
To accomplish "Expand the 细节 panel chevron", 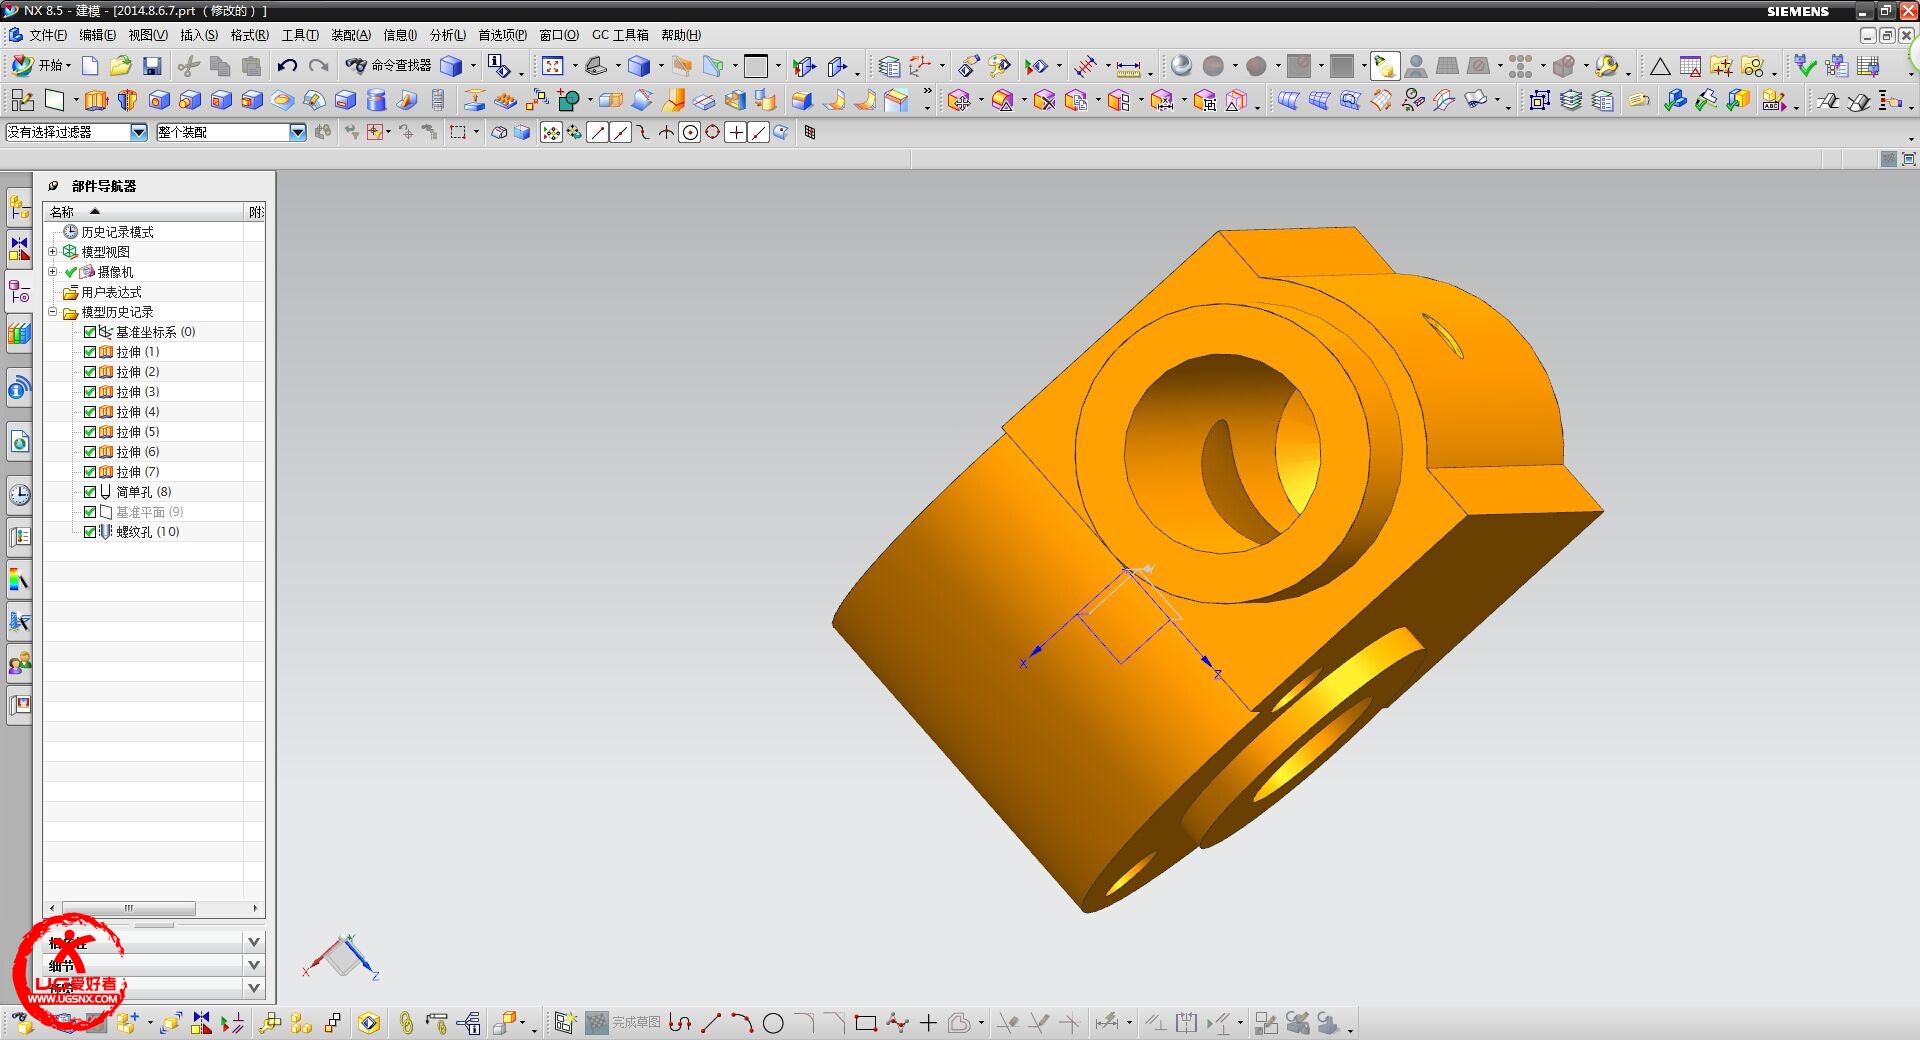I will pyautogui.click(x=254, y=965).
